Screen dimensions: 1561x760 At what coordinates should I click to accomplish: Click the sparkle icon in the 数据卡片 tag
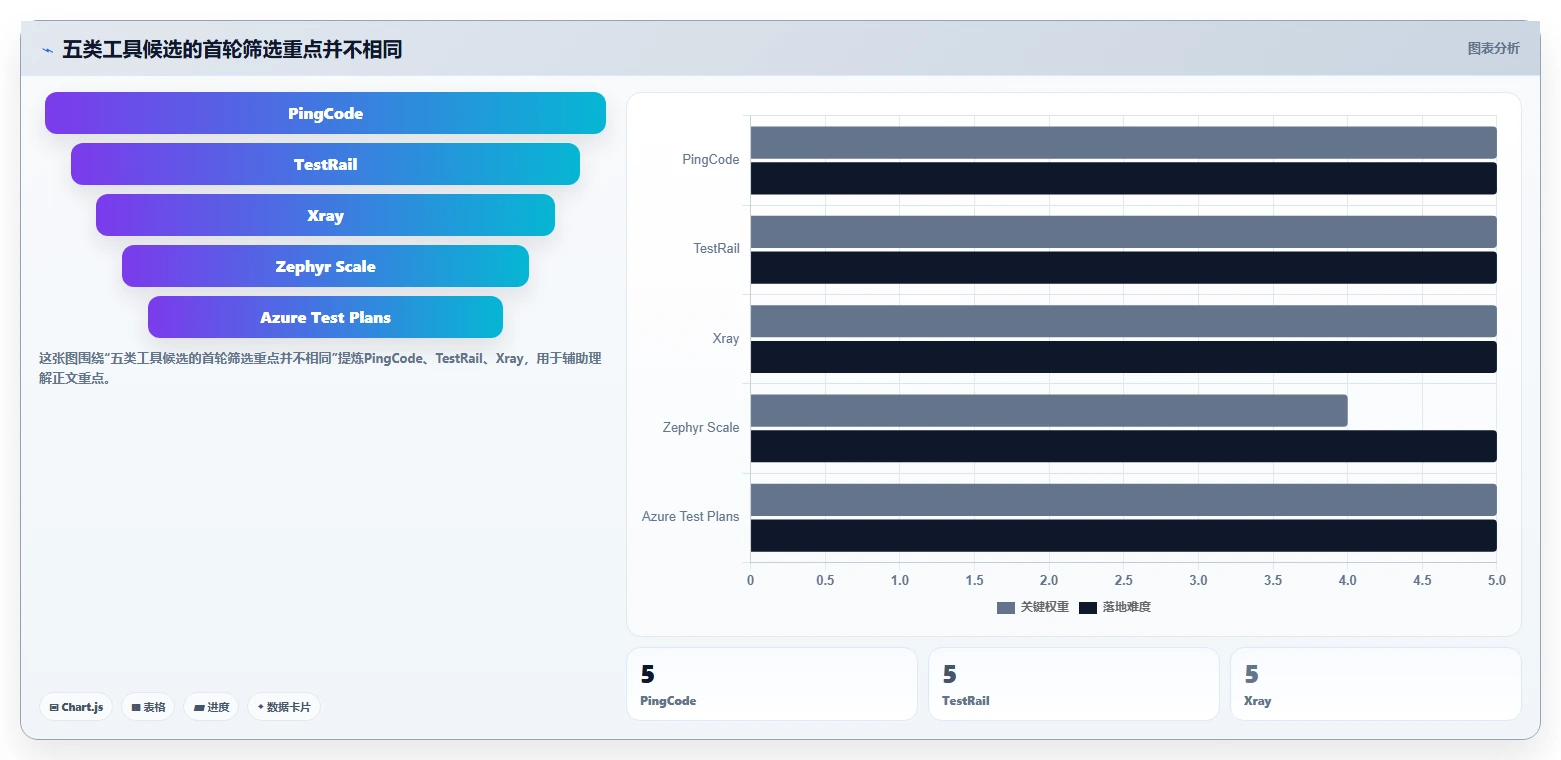(x=260, y=707)
